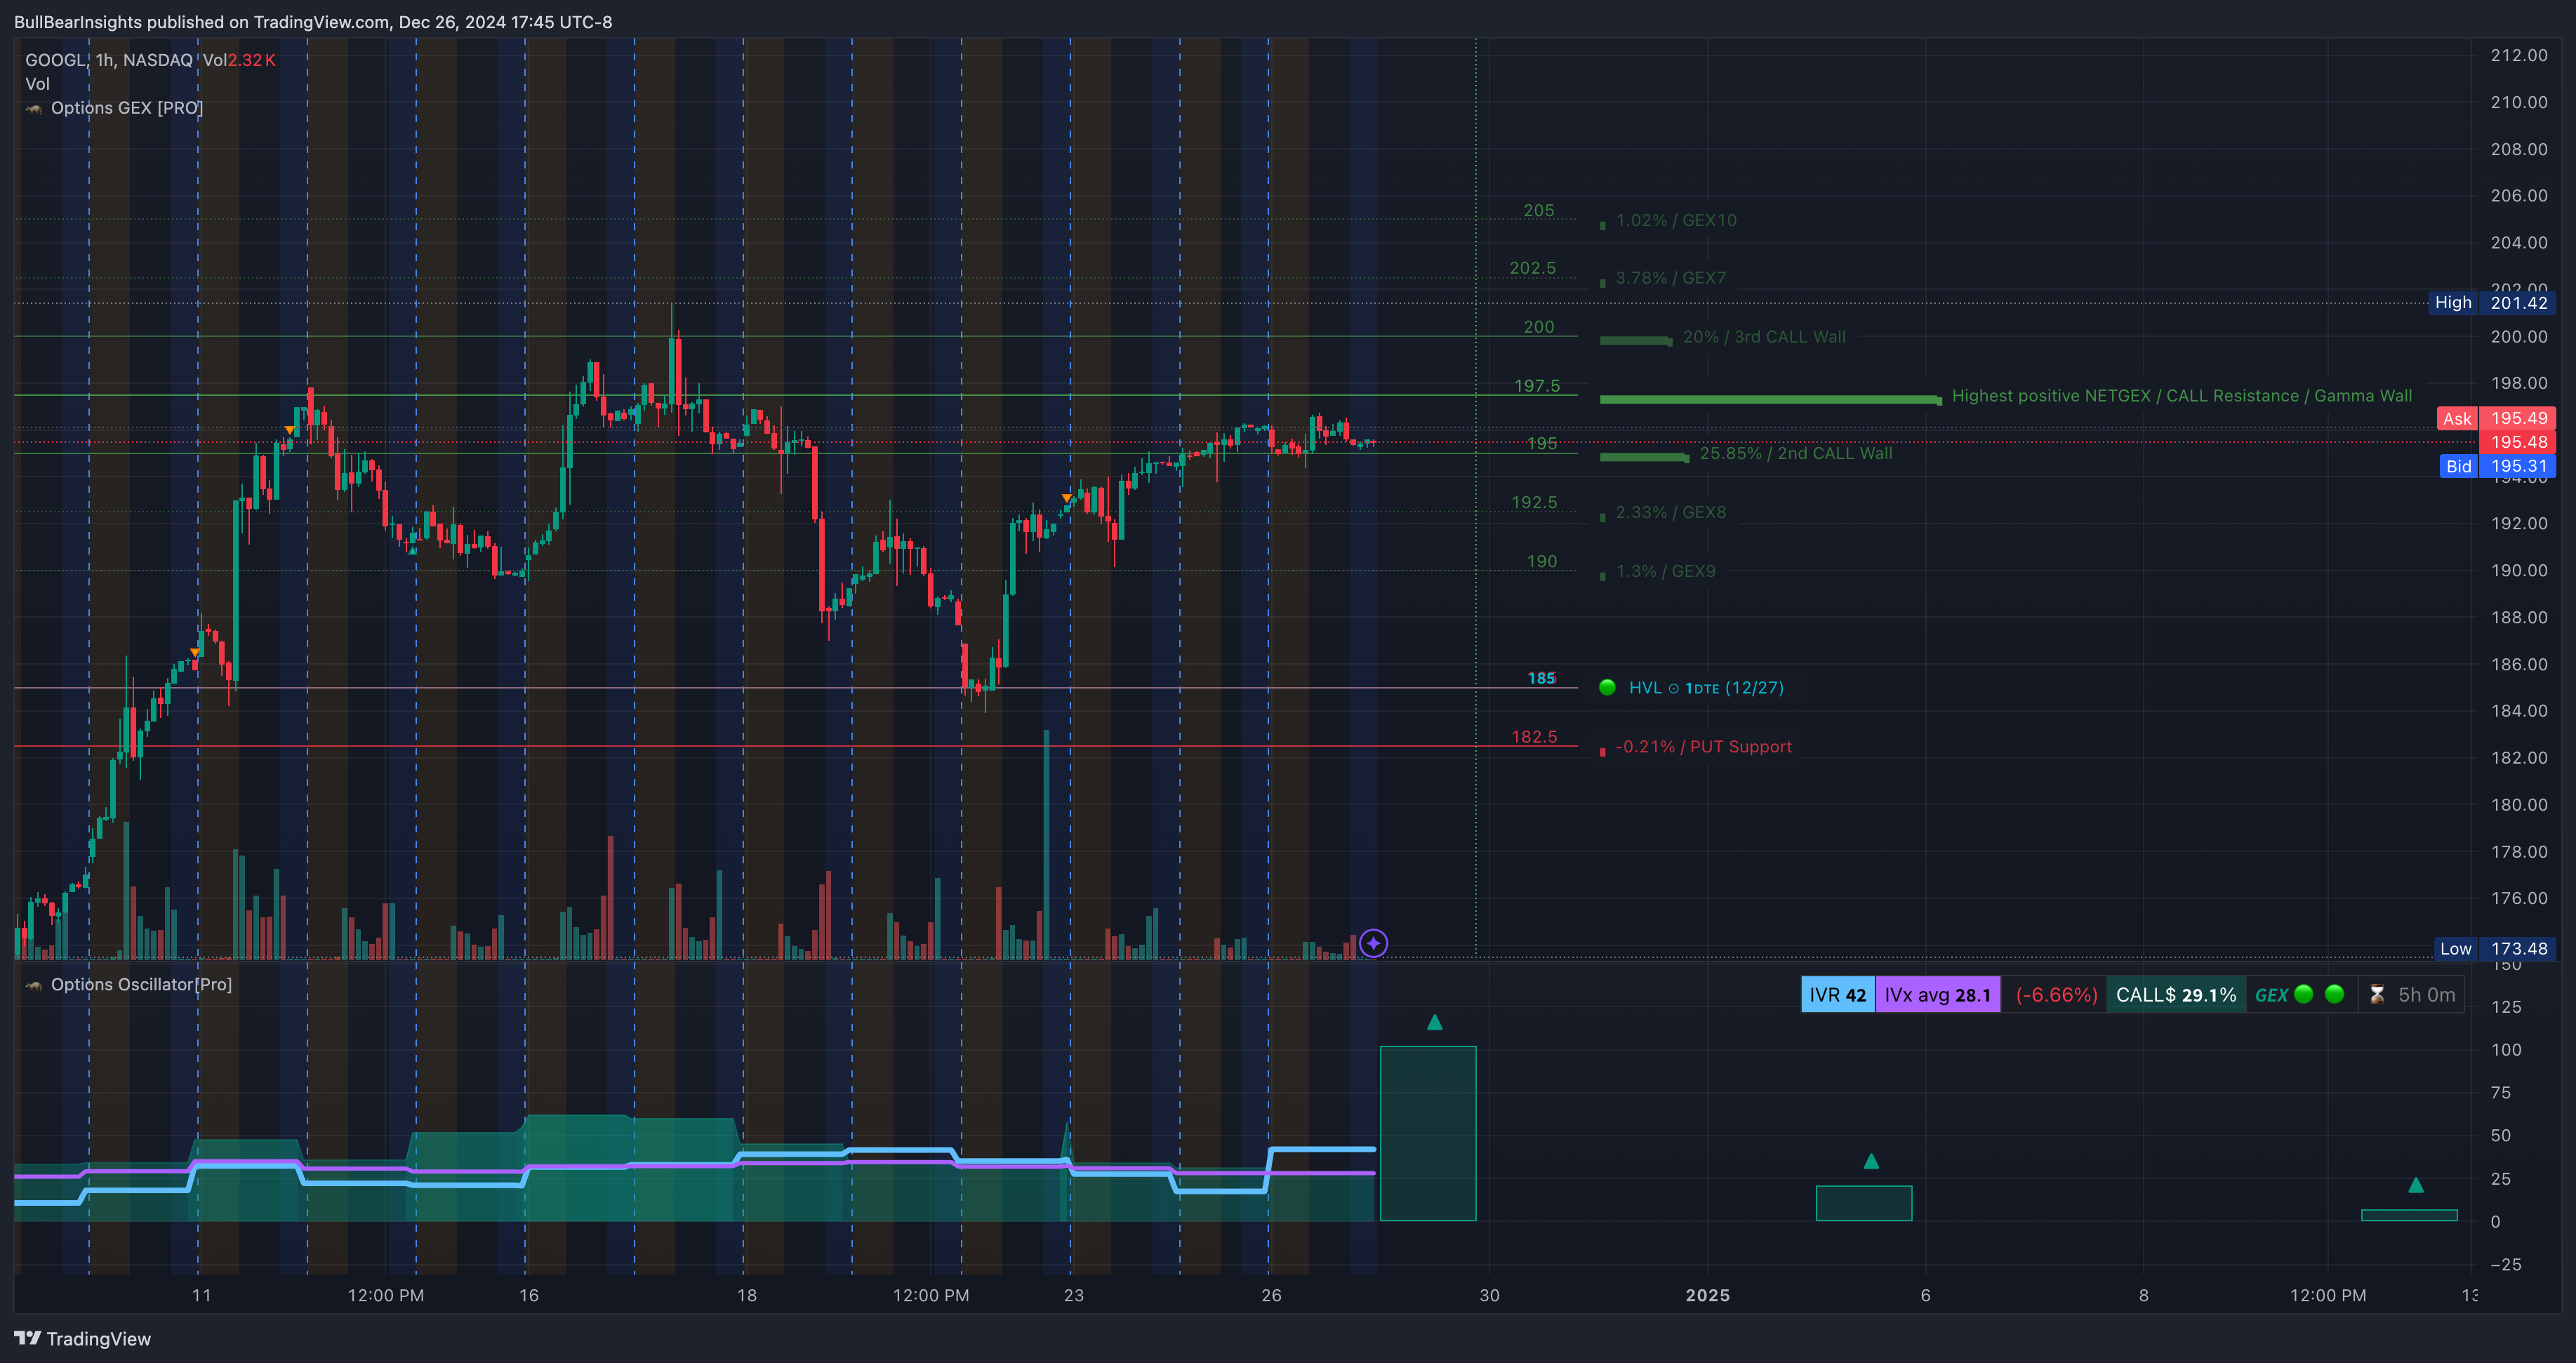This screenshot has height=1363, width=2576.
Task: Click the 212.00 price on the right axis
Action: 2518,55
